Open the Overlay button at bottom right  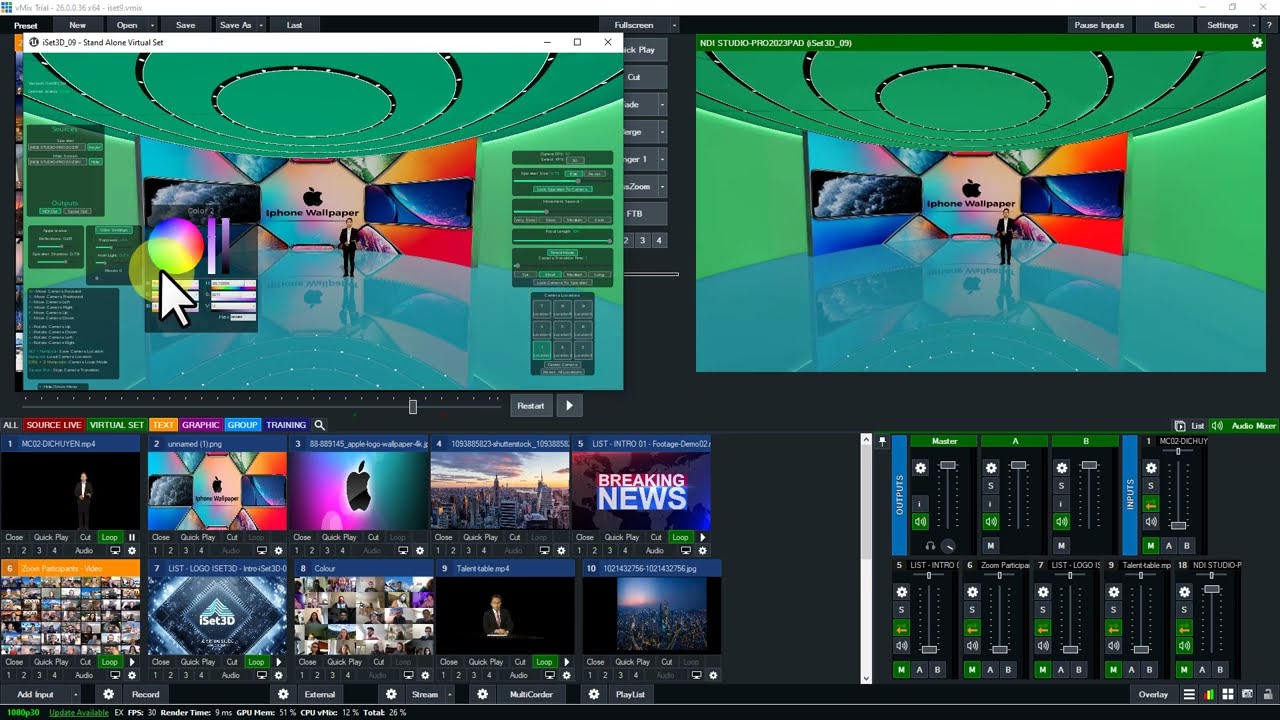click(x=1153, y=694)
